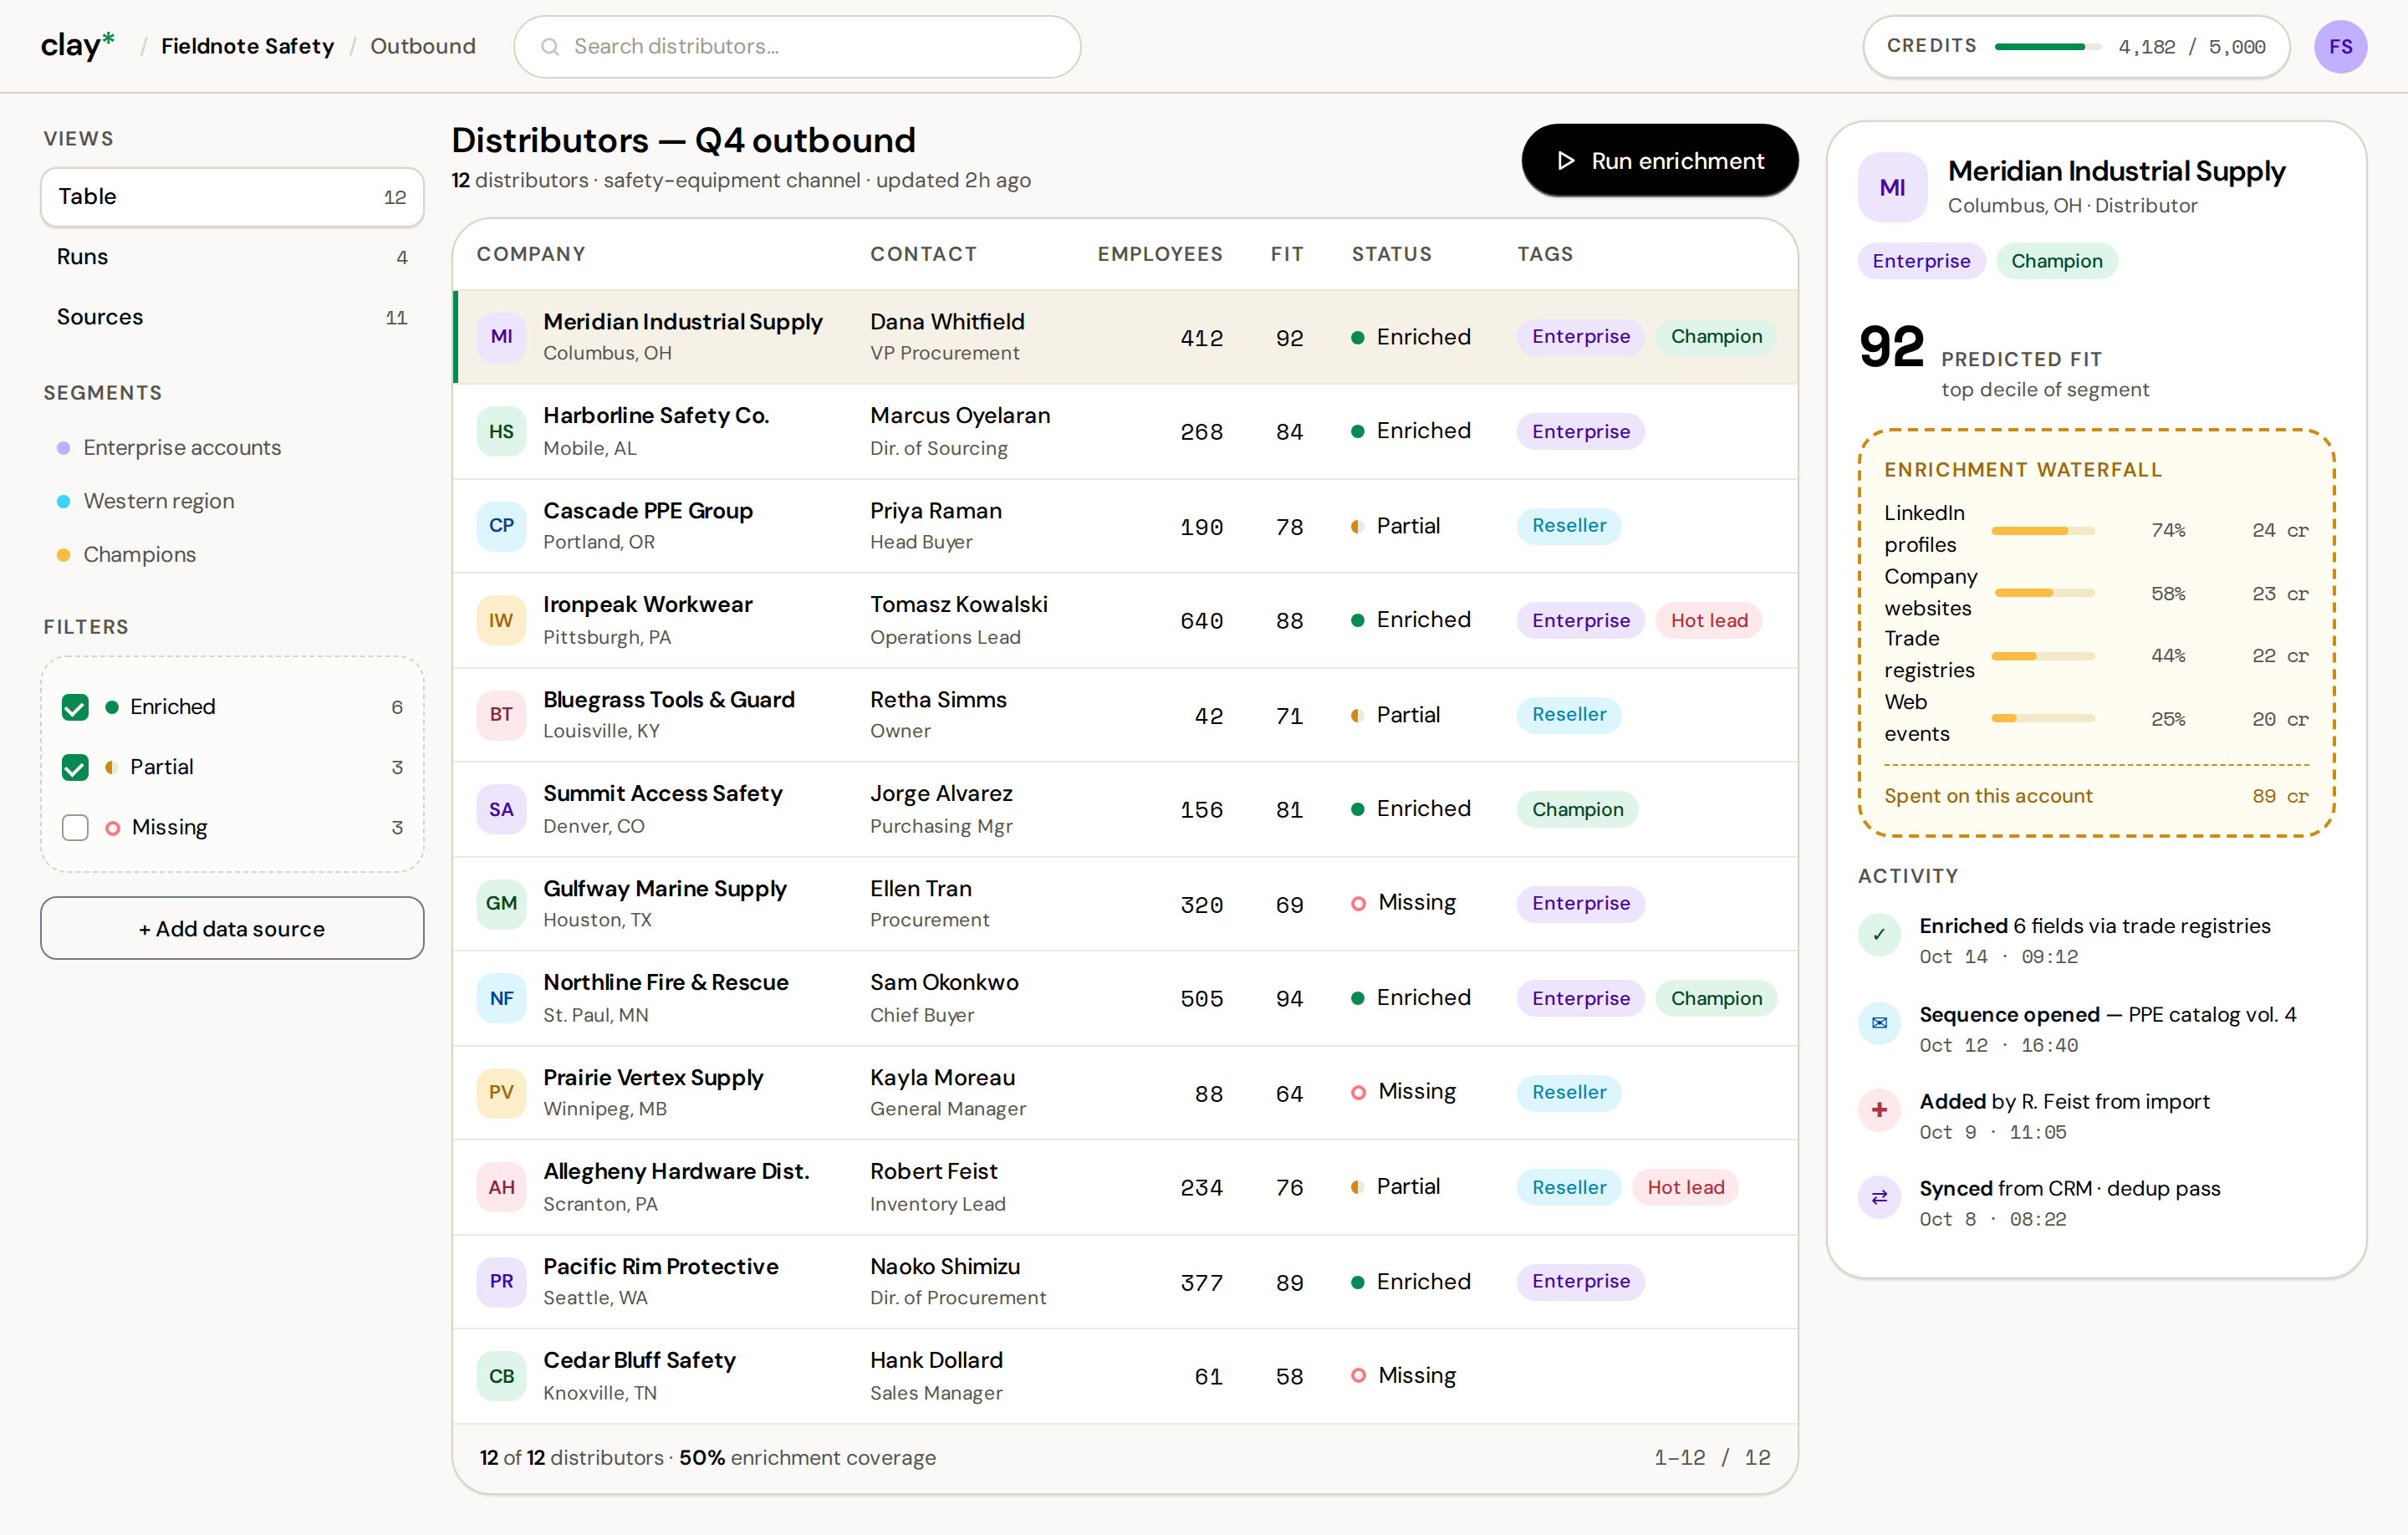The image size is (2408, 1535).
Task: Click the red plus Added activity icon
Action: (x=1879, y=1110)
